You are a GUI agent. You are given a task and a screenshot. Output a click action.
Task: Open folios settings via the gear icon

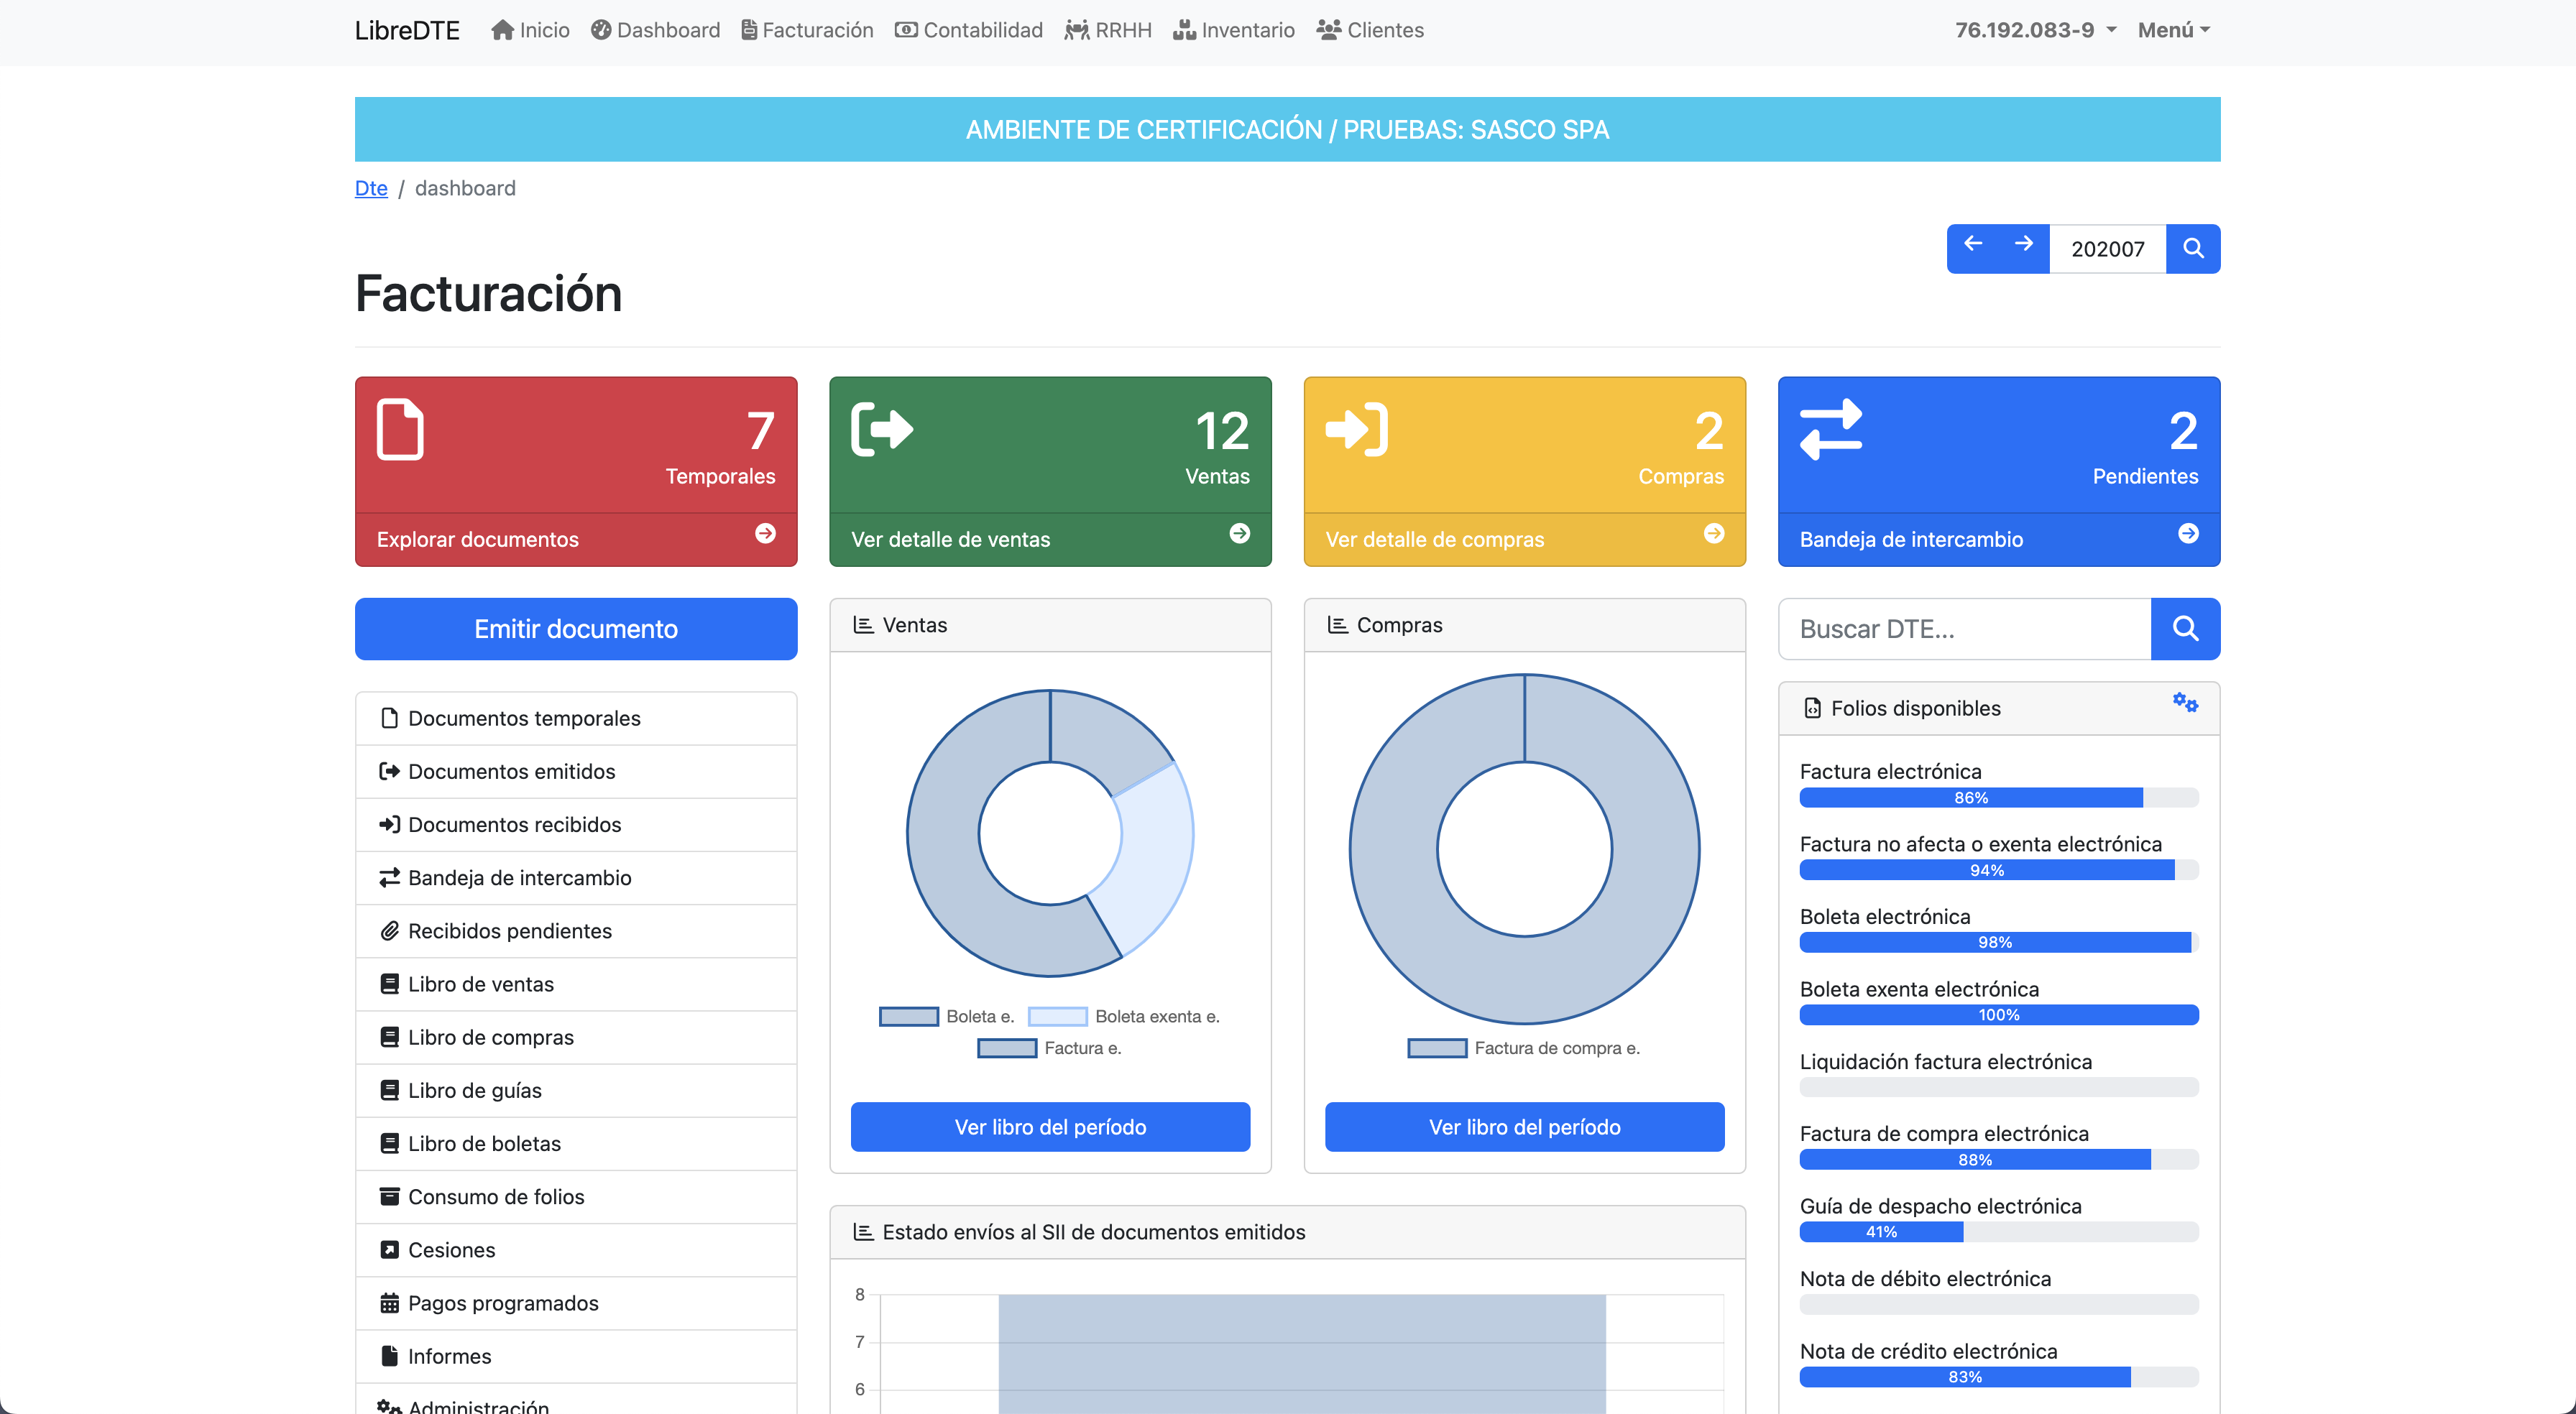tap(2185, 703)
